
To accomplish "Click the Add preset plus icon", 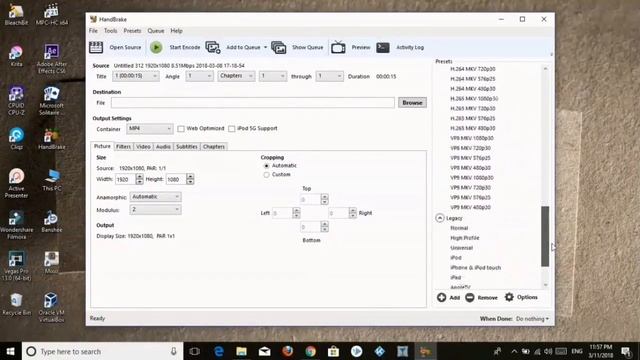I will [442, 297].
